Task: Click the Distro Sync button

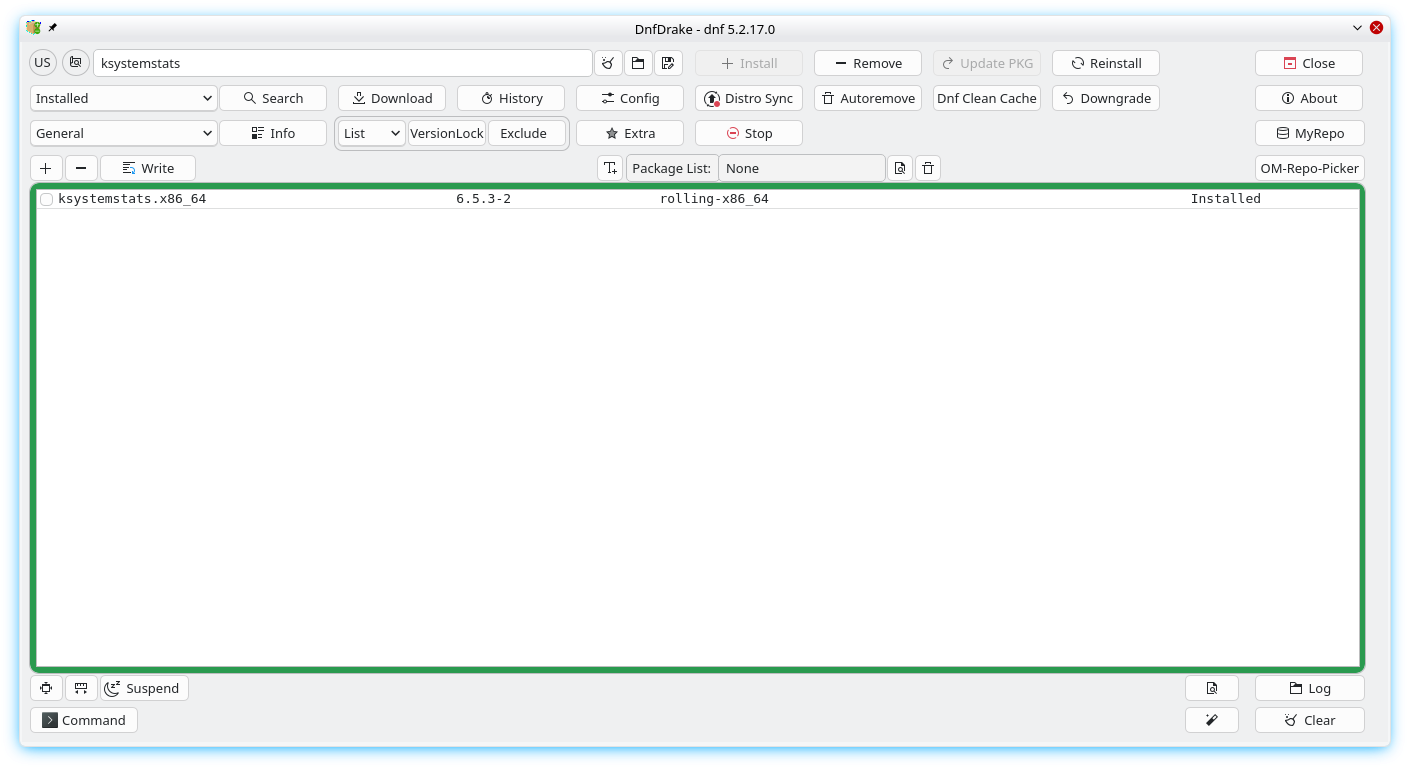Action: click(748, 98)
